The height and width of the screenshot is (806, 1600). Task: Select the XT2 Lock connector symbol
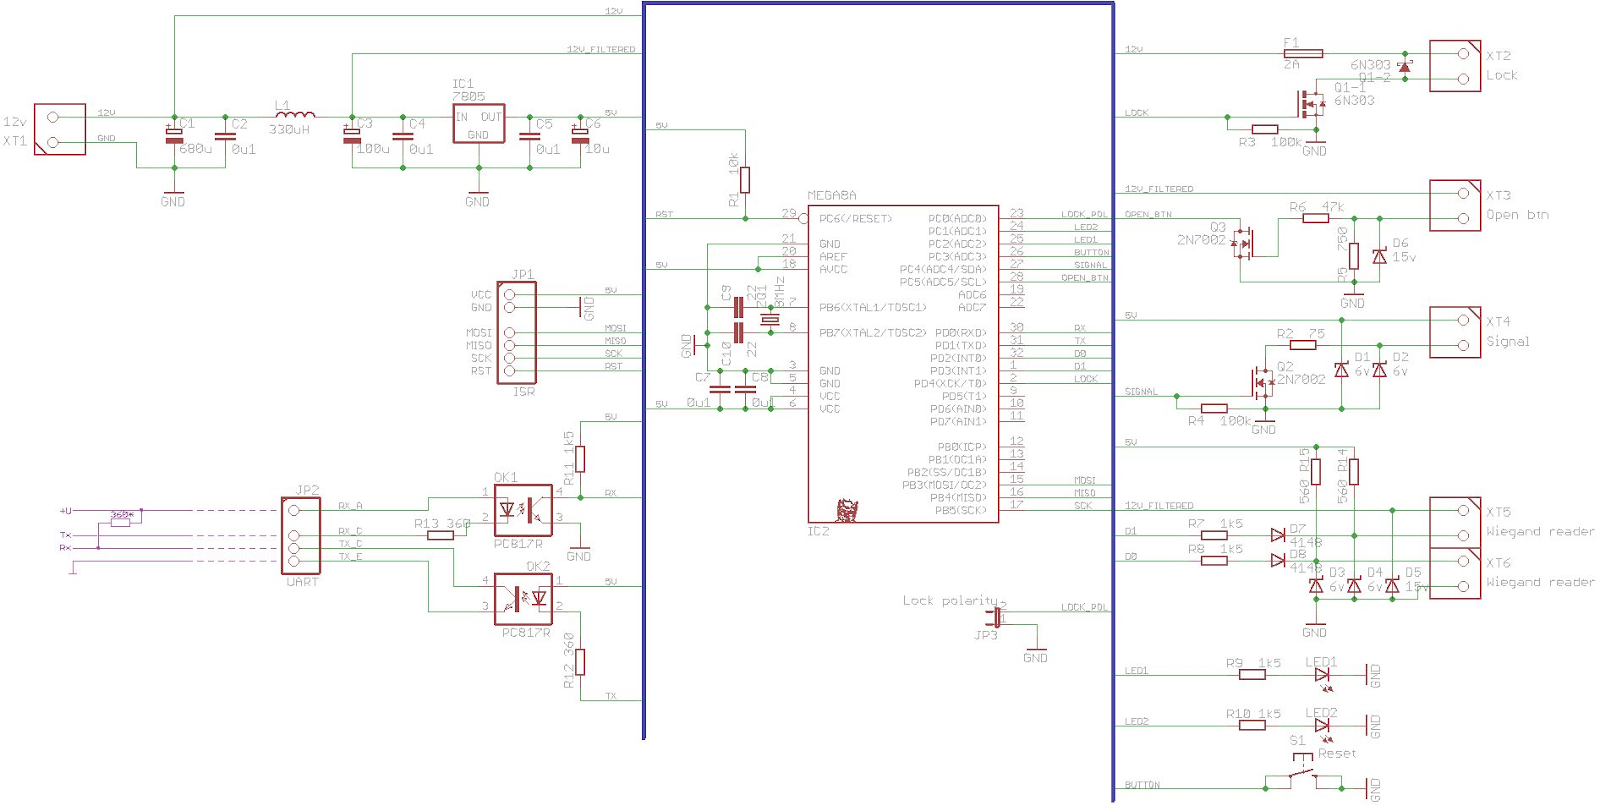(x=1454, y=66)
